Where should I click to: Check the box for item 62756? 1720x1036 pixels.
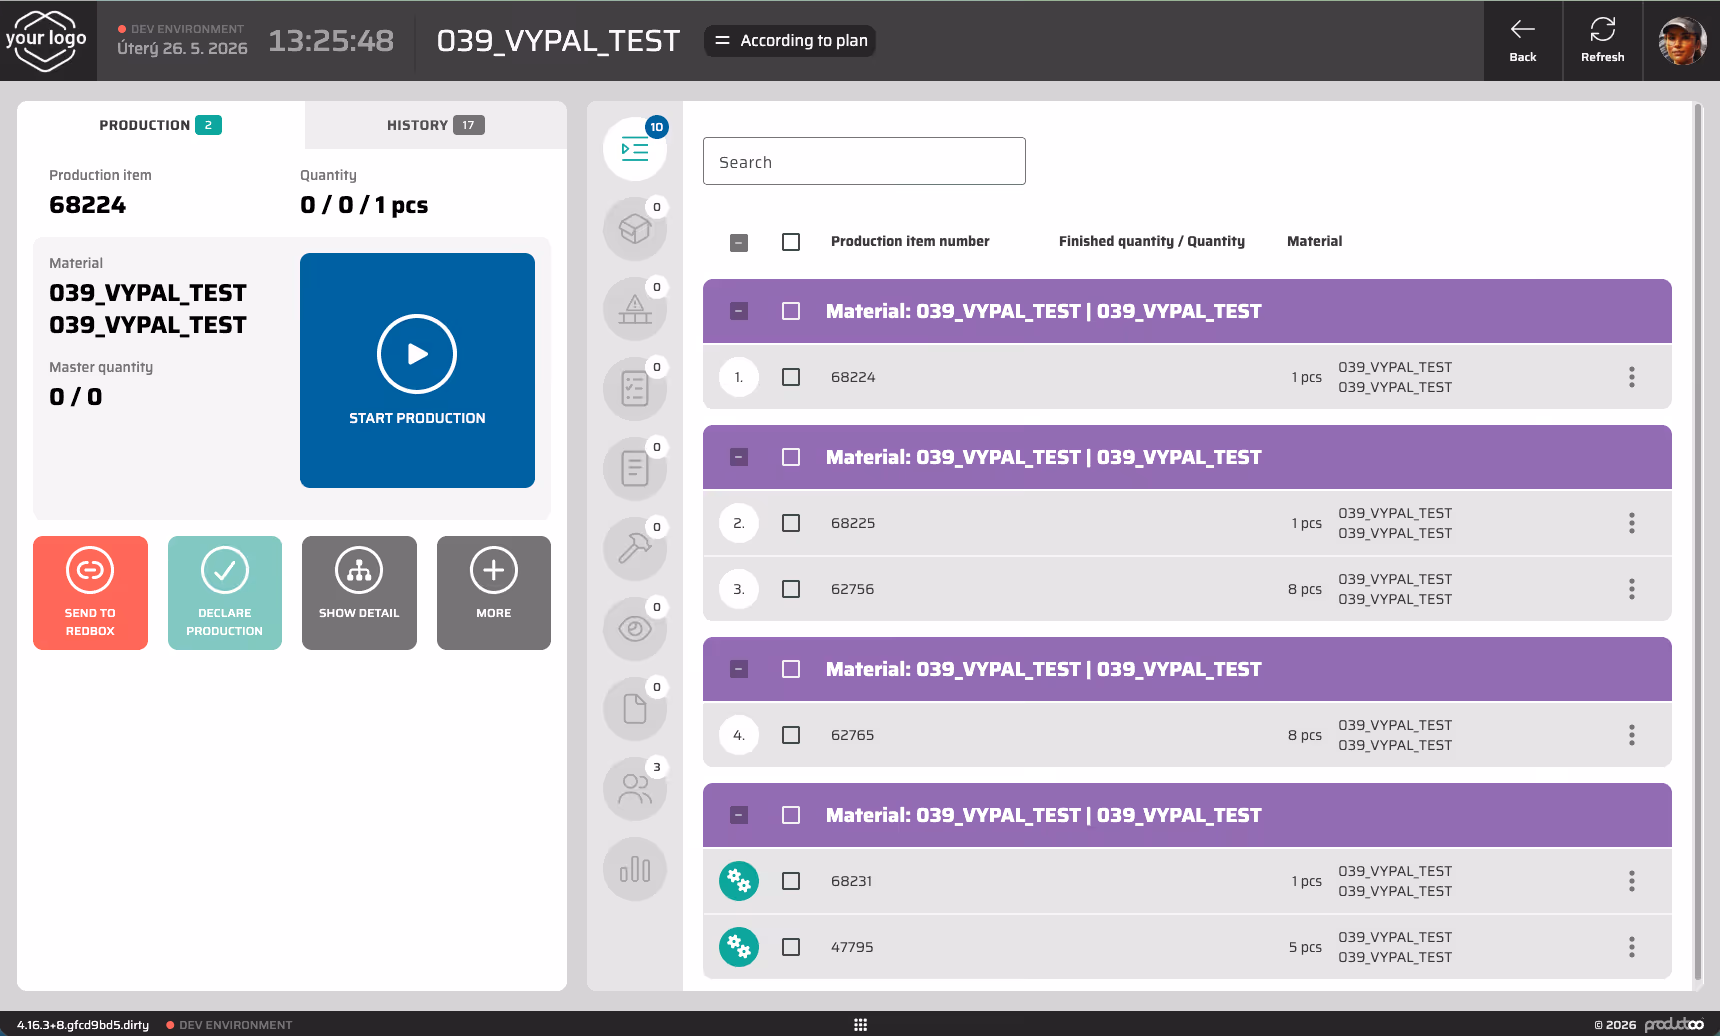791,589
